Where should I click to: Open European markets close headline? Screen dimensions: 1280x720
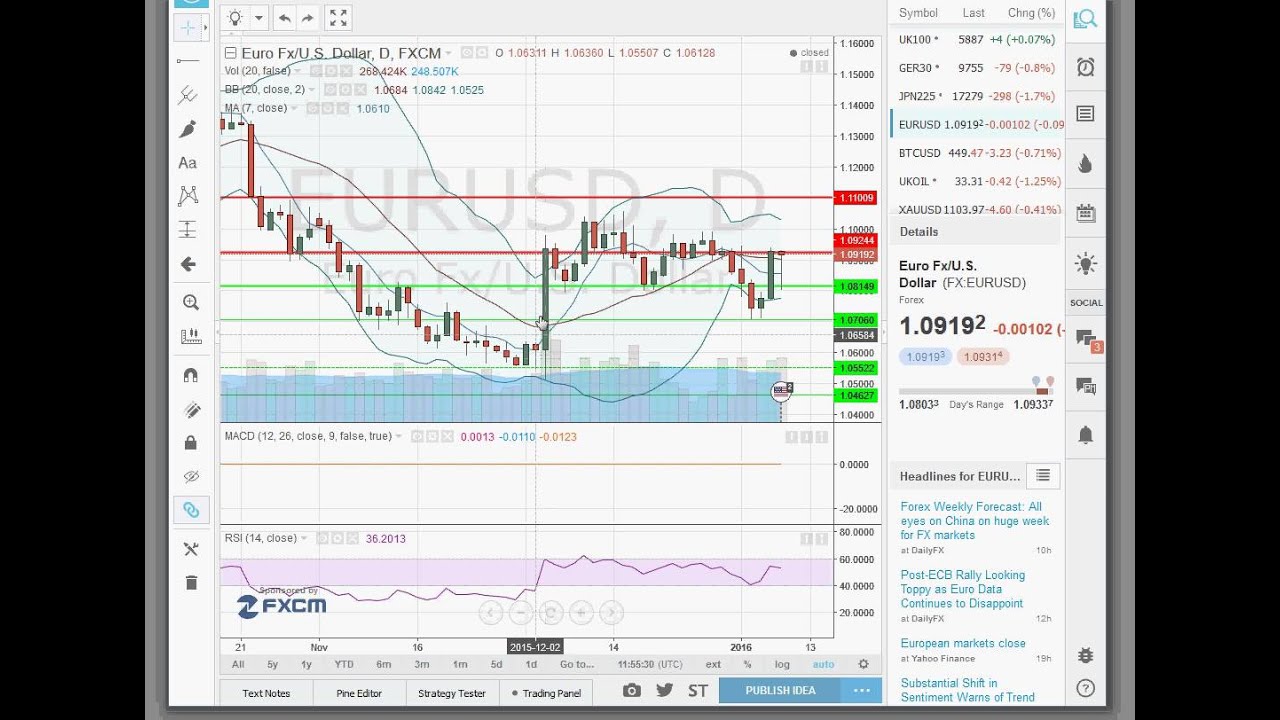[963, 643]
